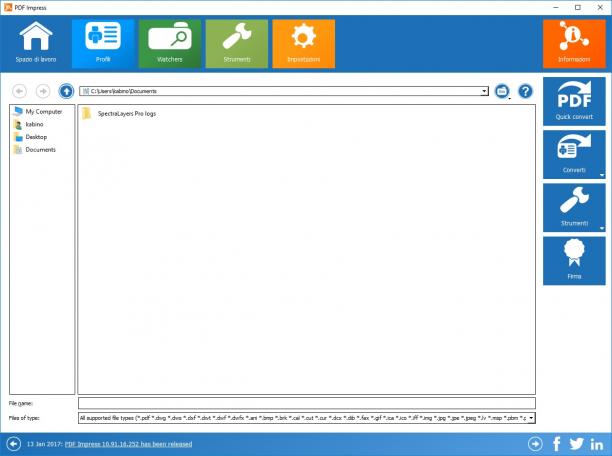
Task: Open the Twitter page icon
Action: click(576, 444)
